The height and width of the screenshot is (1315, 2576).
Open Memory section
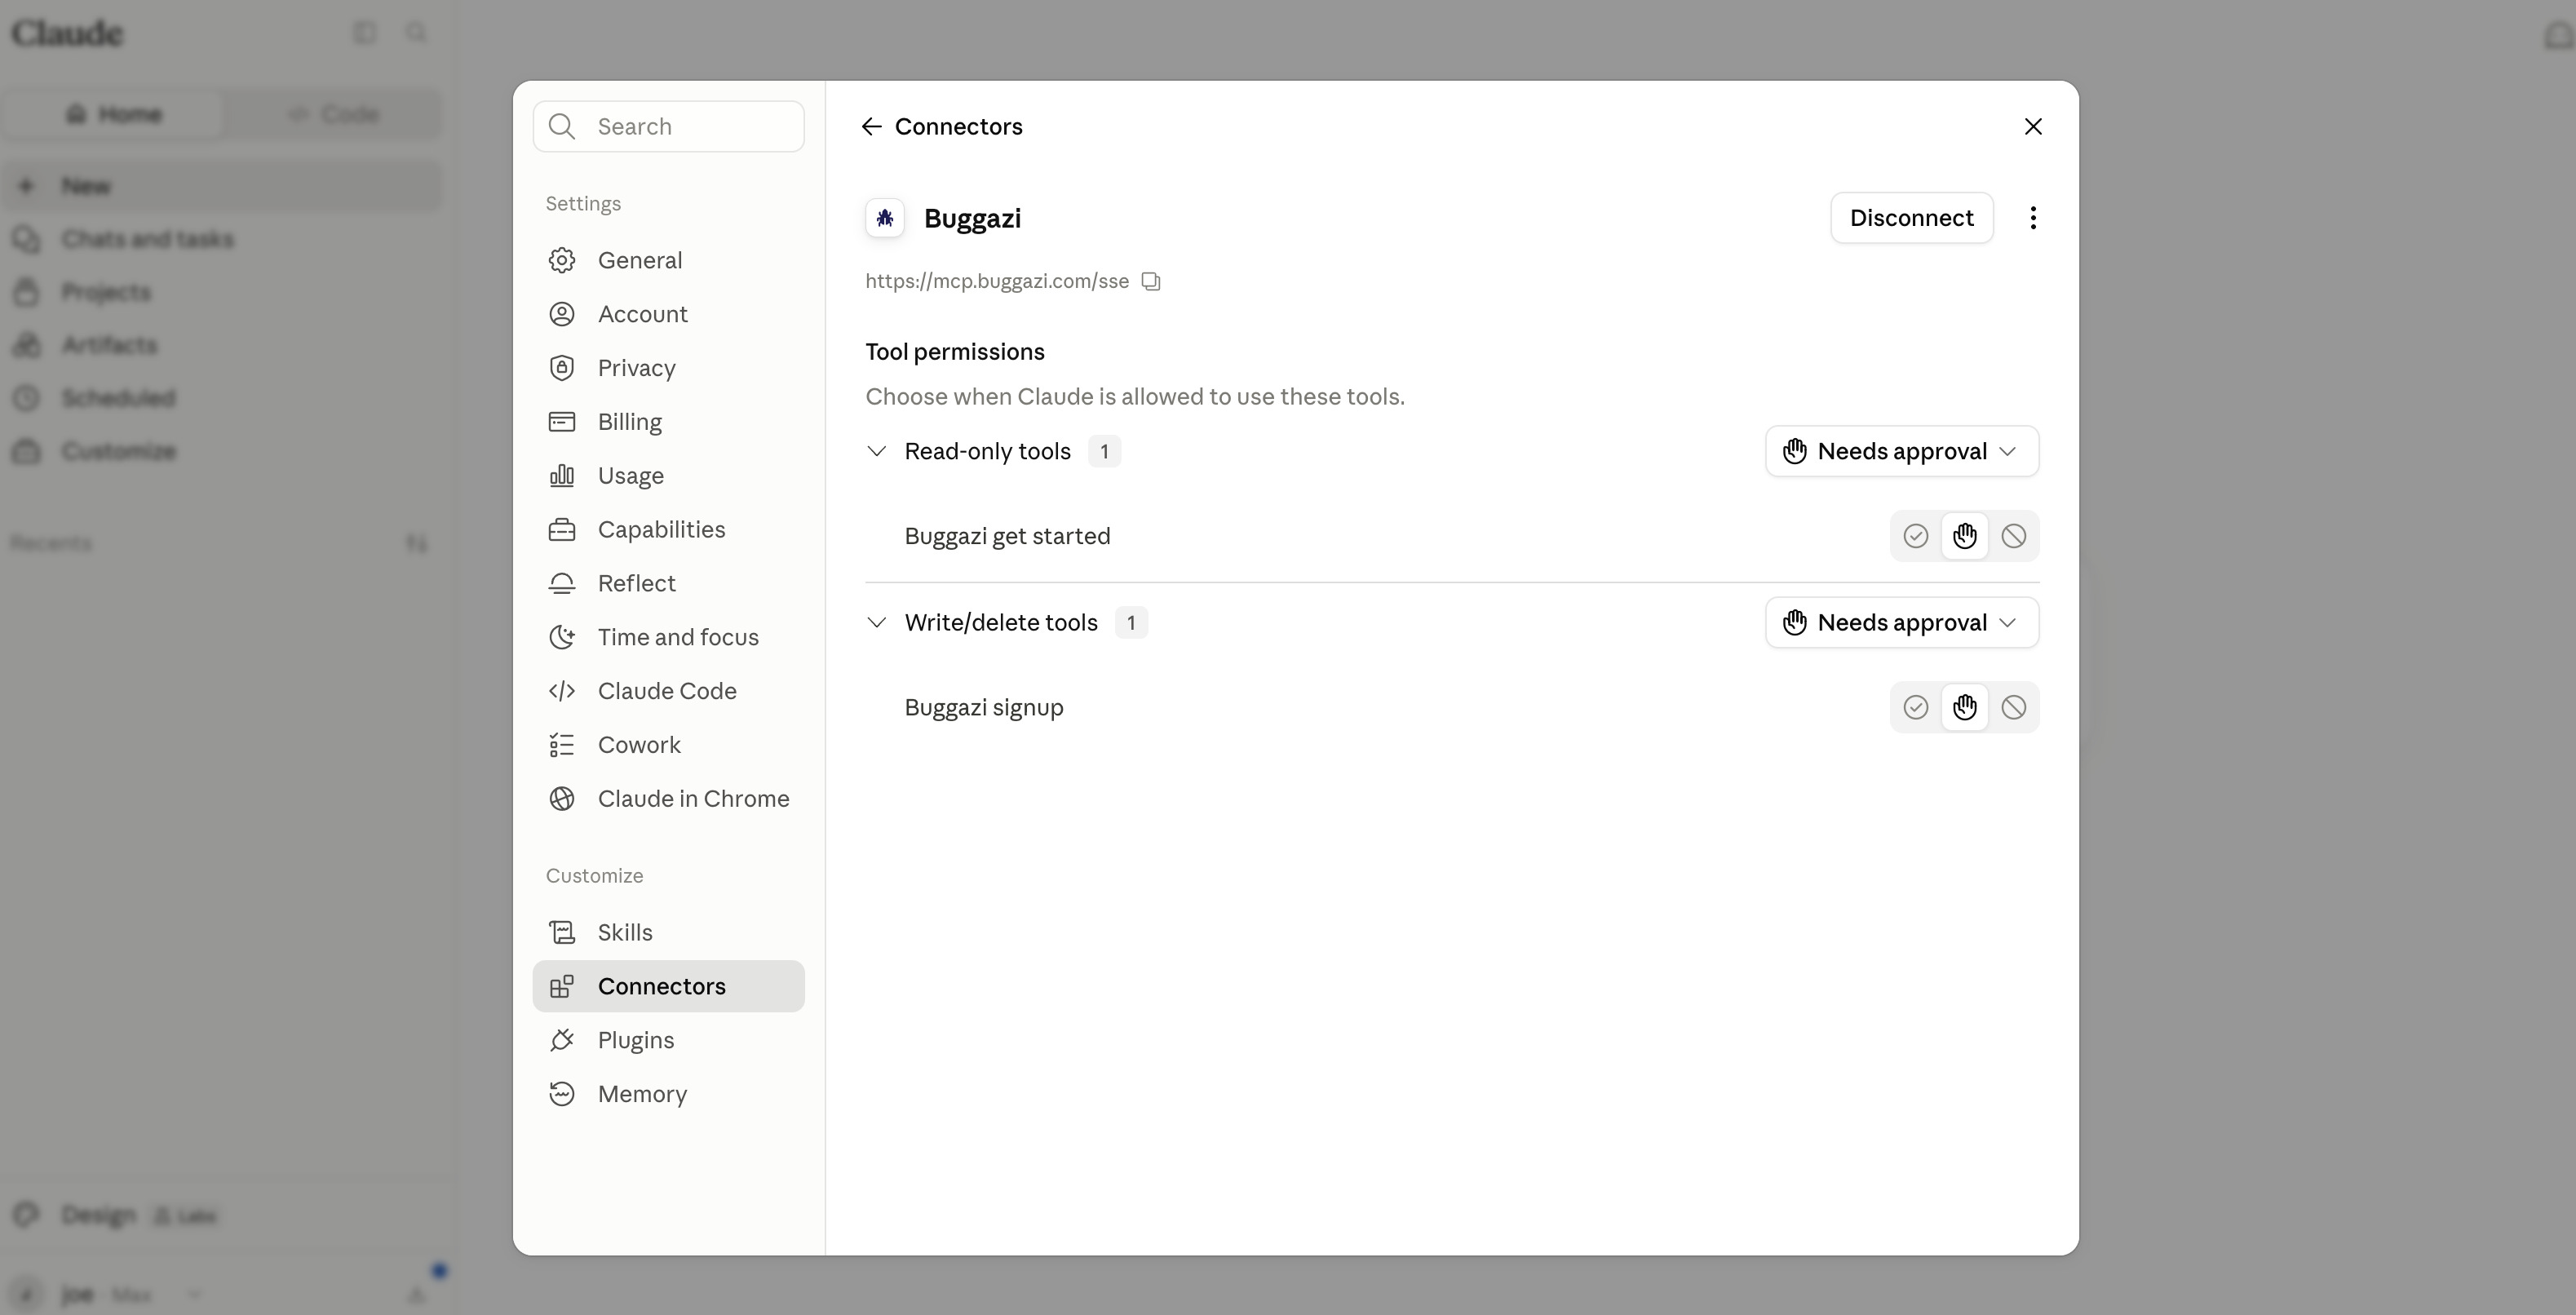coord(668,1094)
